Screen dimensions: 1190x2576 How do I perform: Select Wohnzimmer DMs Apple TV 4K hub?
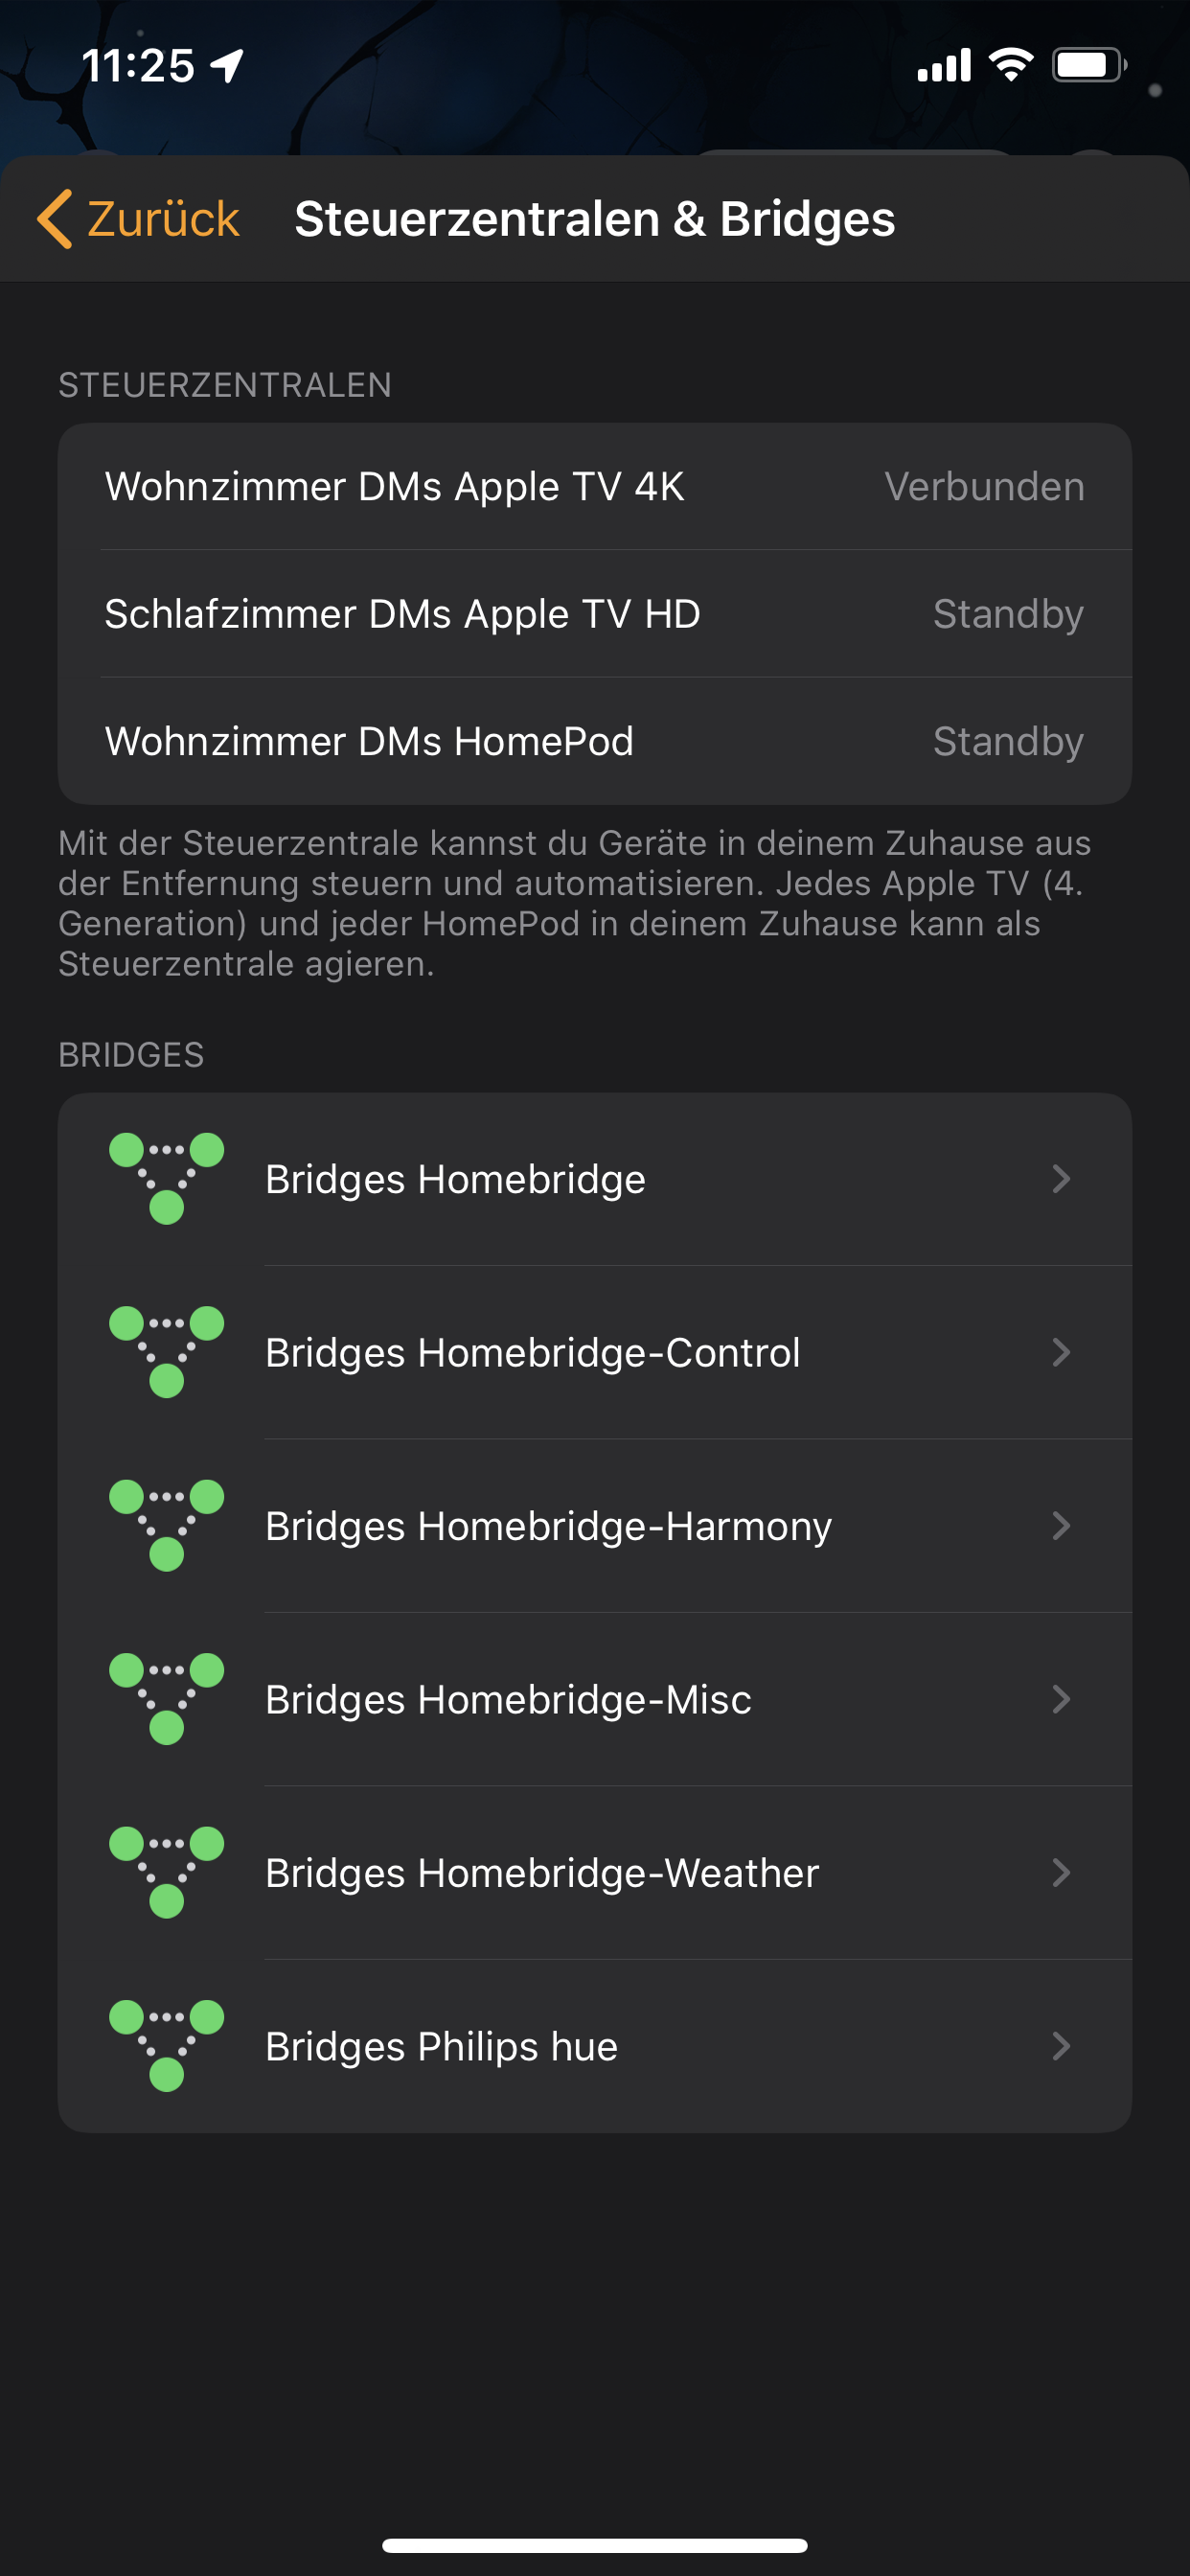[x=594, y=487]
